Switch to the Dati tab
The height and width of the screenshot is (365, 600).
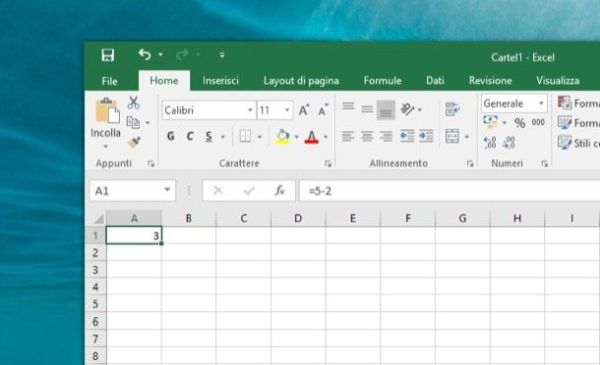pyautogui.click(x=435, y=81)
